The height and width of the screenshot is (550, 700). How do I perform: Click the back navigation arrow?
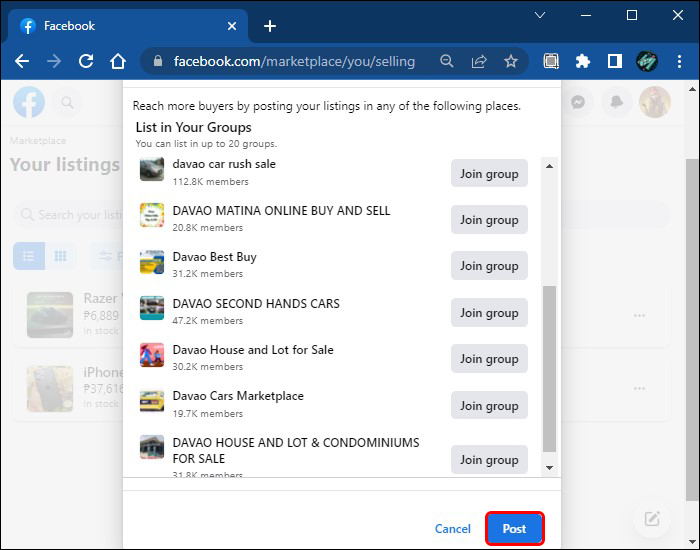coord(22,61)
